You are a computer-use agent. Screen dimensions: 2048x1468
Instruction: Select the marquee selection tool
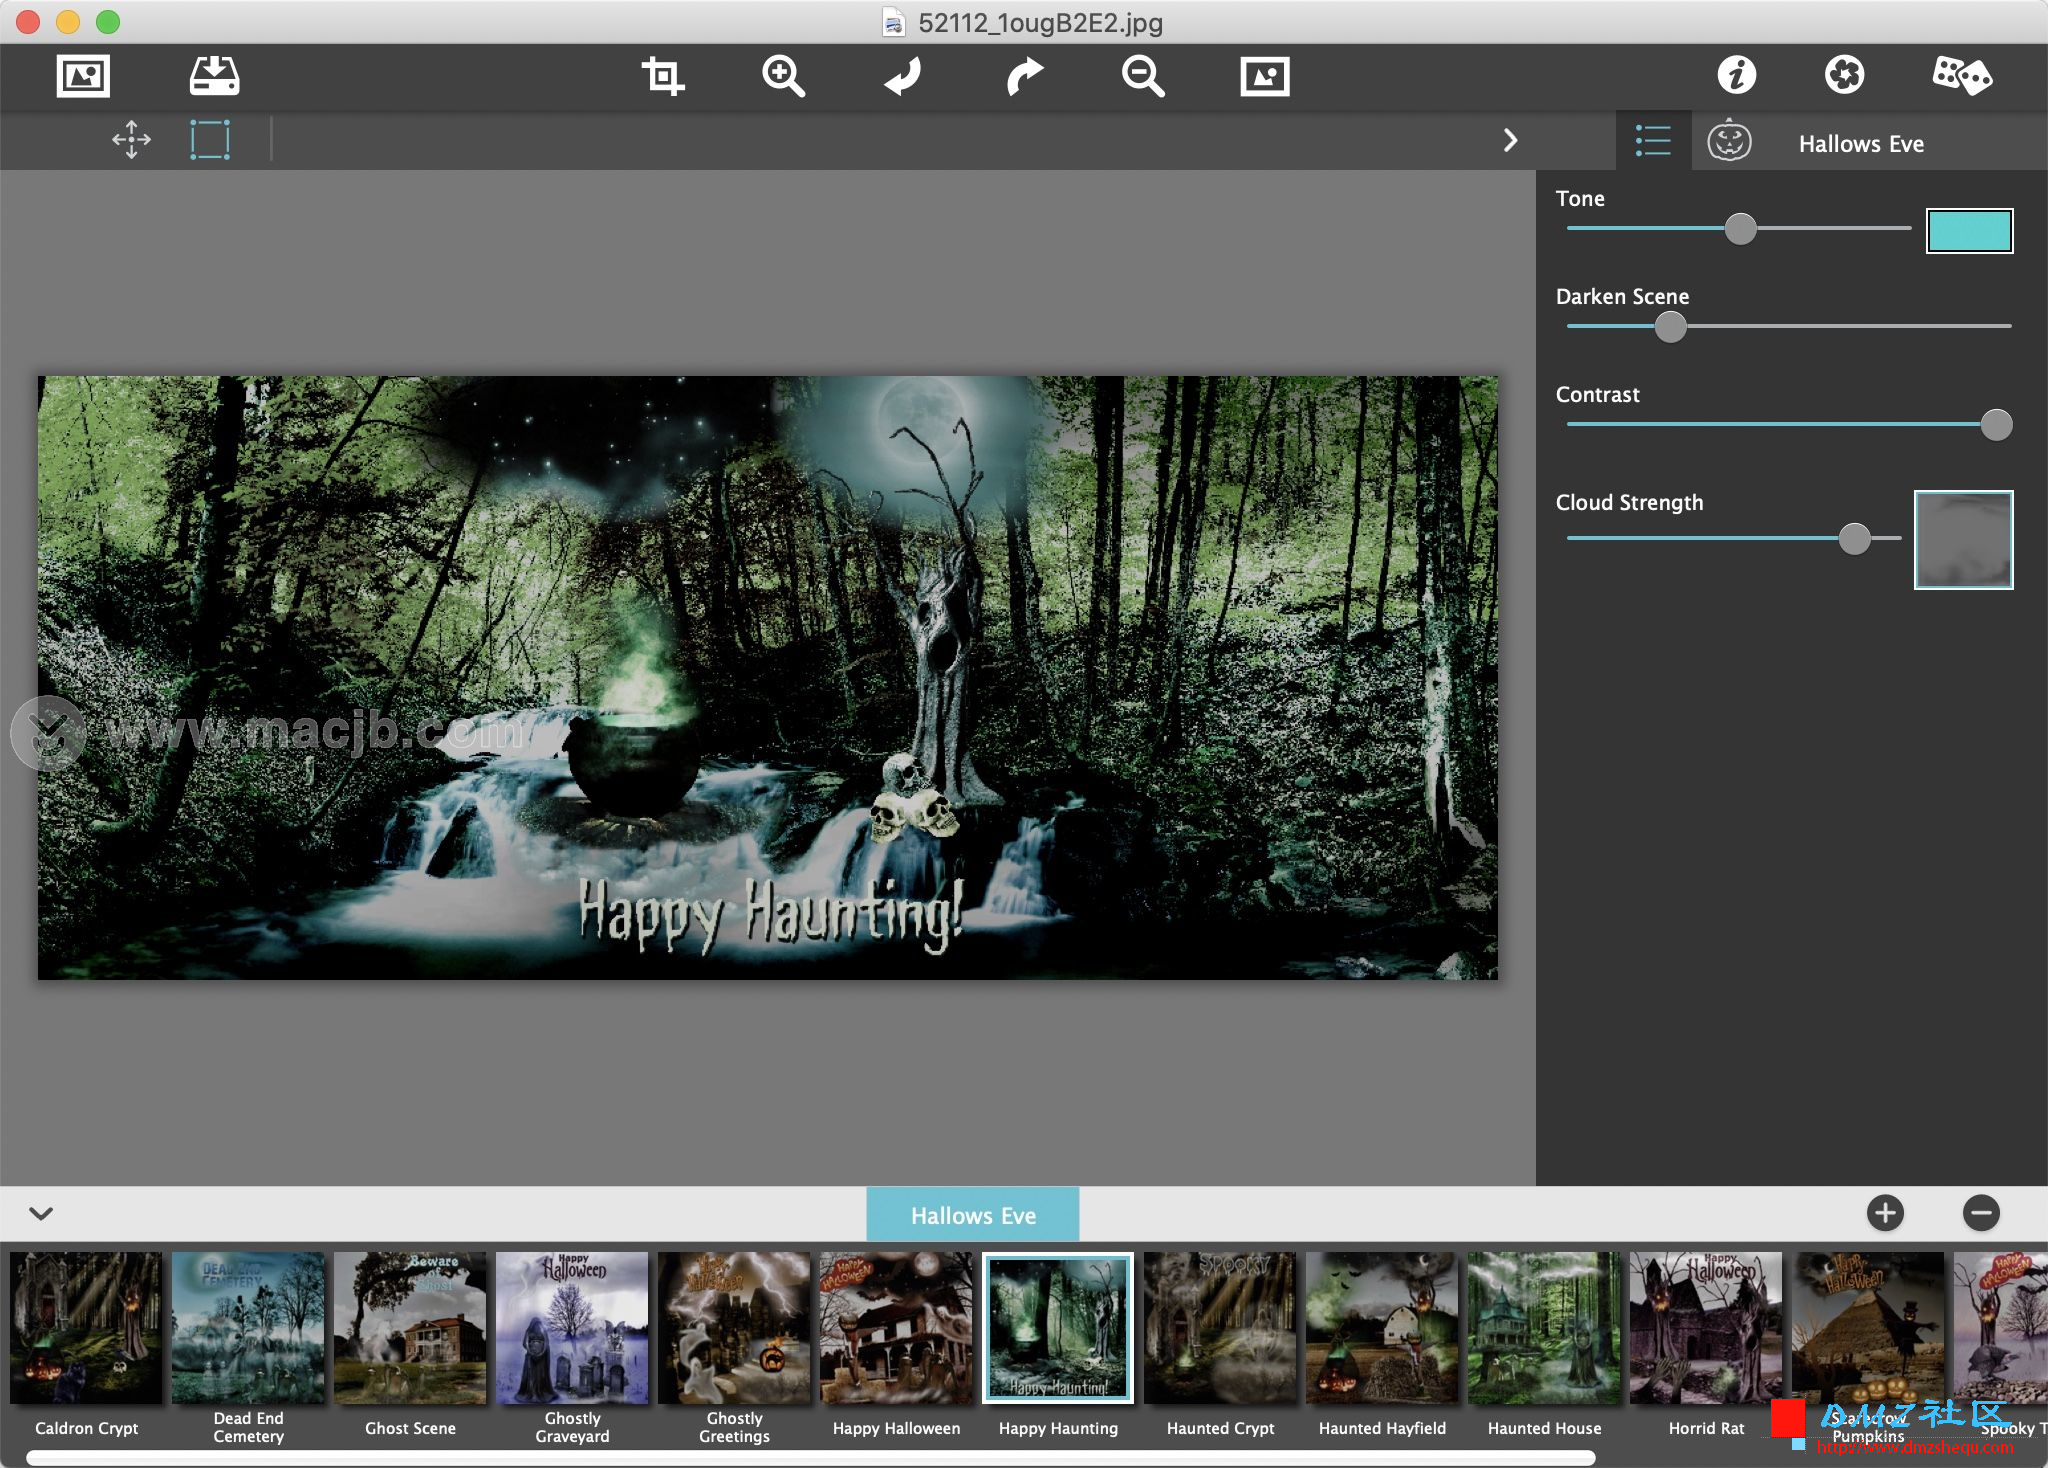(x=210, y=140)
